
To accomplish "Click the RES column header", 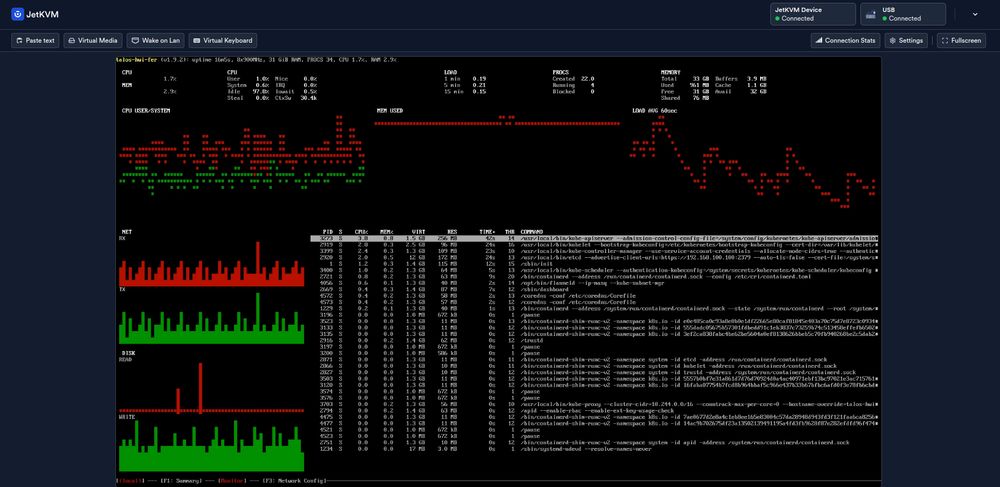I will tap(452, 231).
